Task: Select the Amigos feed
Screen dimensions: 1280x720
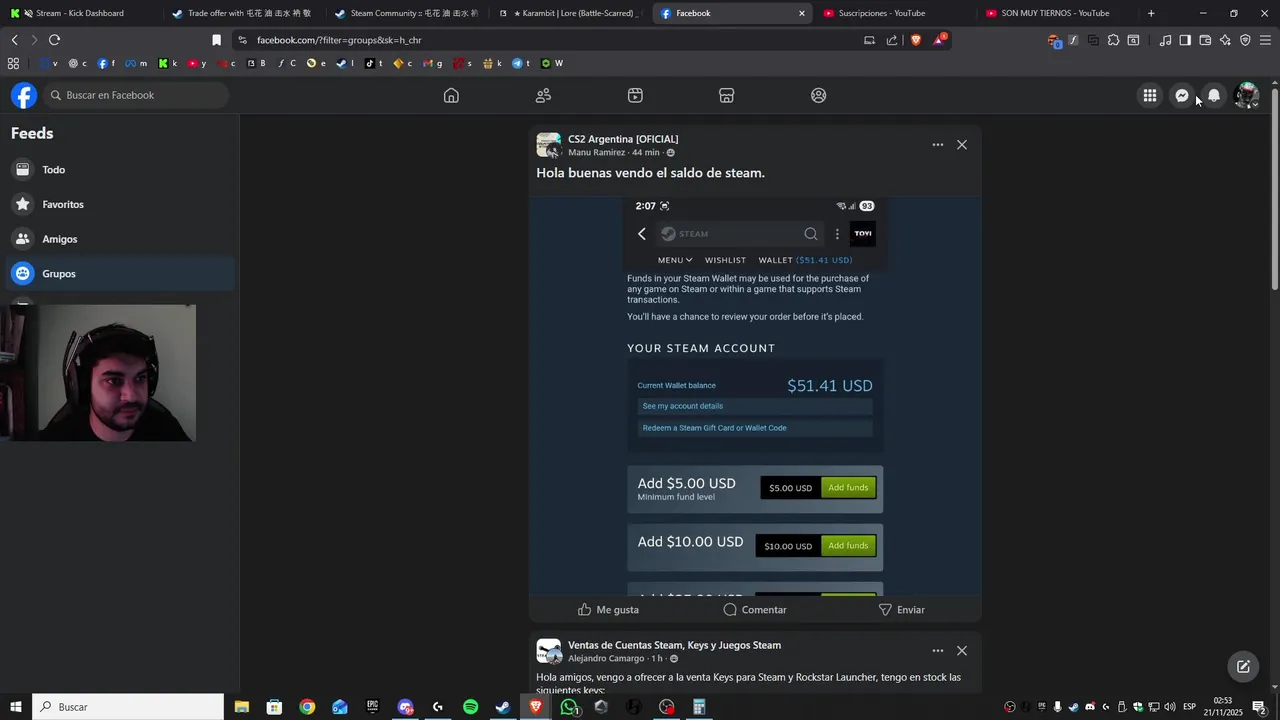Action: [119, 239]
